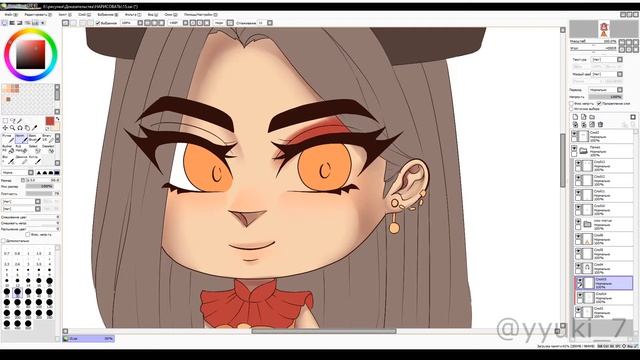Open the Окно menu
Image resolution: width=640 pixels, height=360 pixels.
tap(171, 15)
